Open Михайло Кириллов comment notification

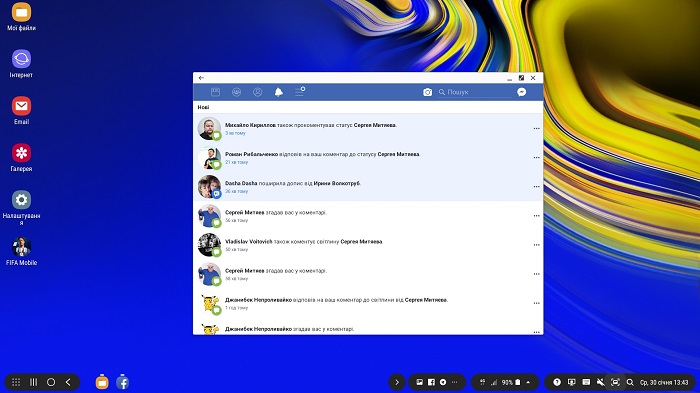368,128
